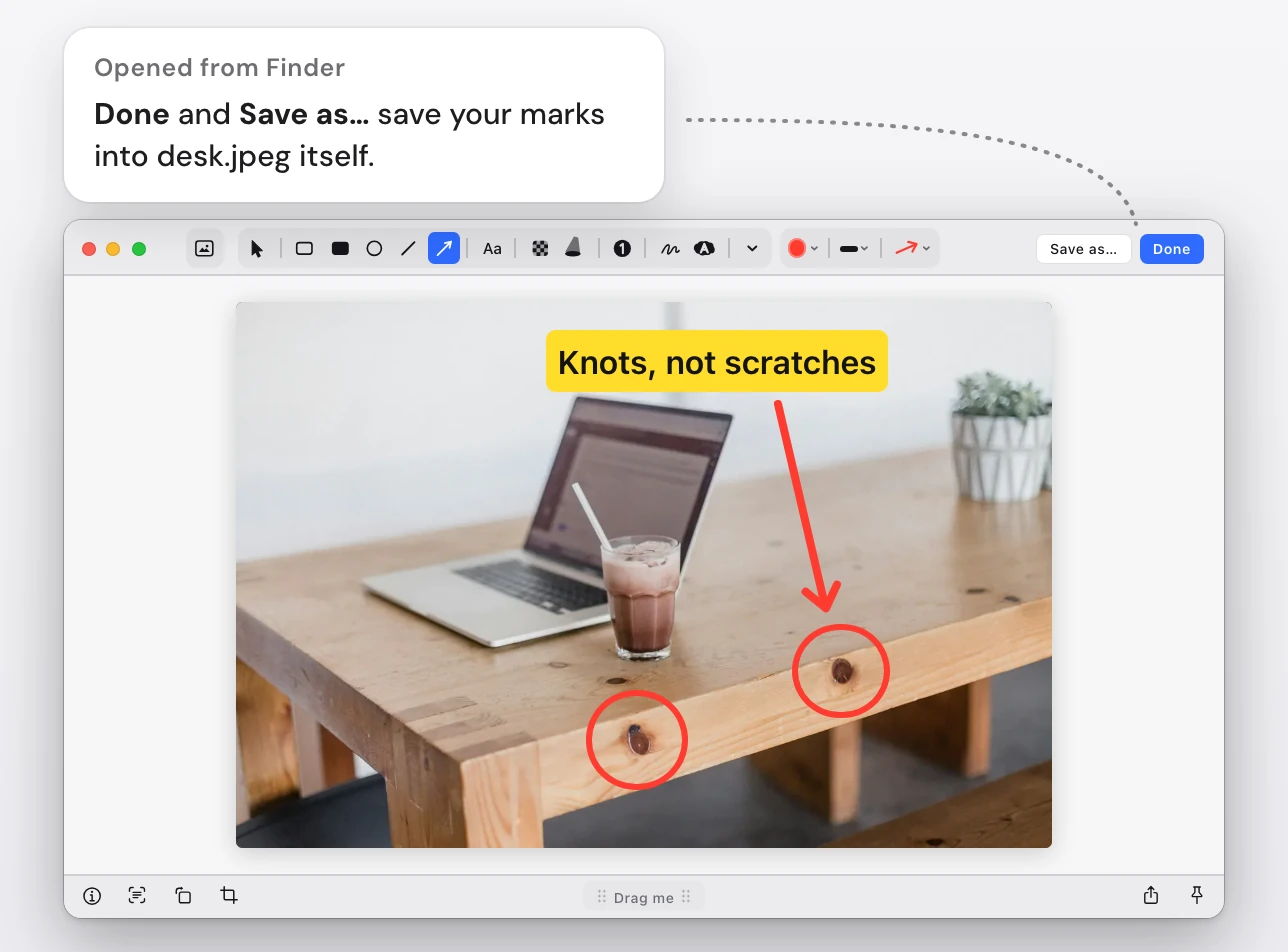Click the copy icon in bottom bar
Image resolution: width=1288 pixels, height=952 pixels.
point(183,896)
